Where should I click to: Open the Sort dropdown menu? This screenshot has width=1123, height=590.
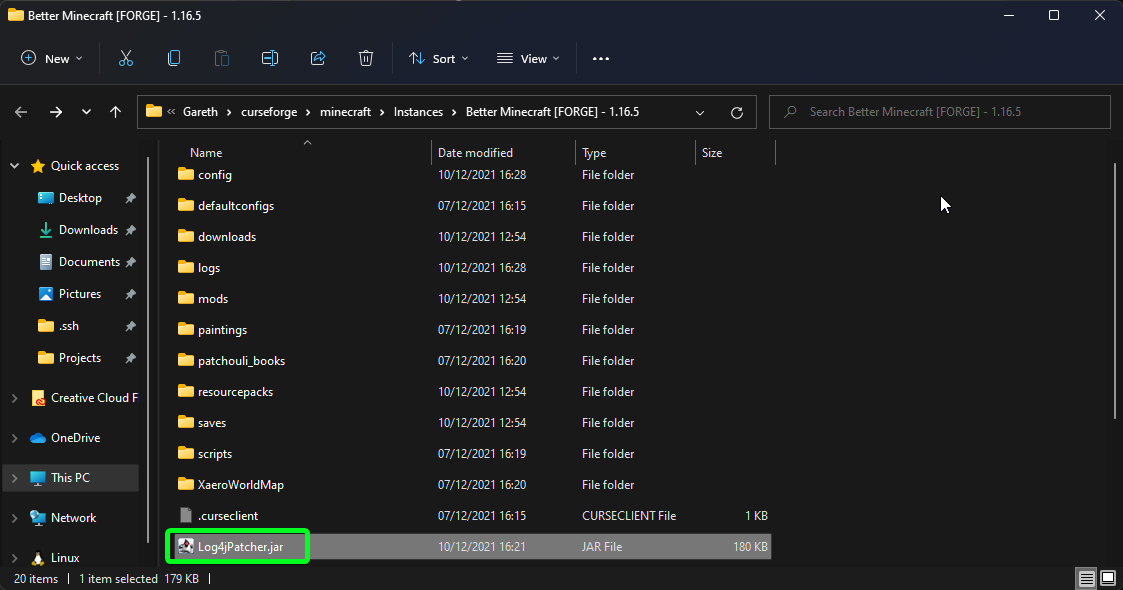tap(438, 59)
